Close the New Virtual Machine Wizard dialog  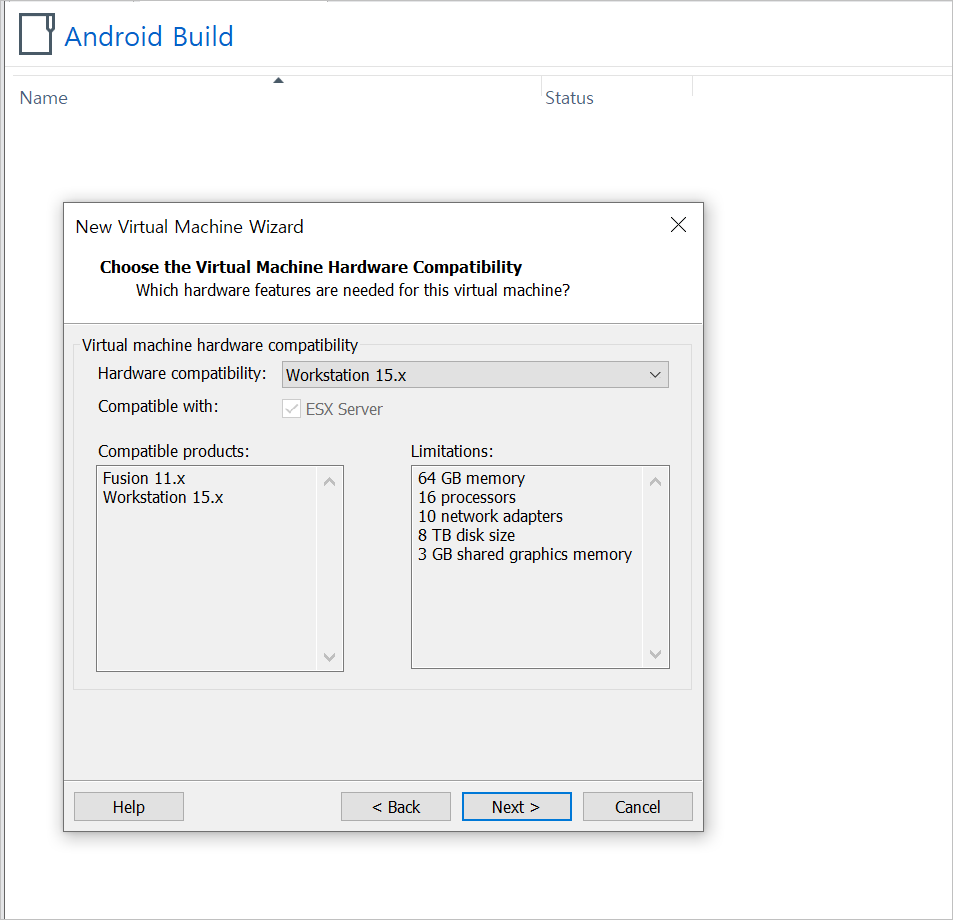678,225
